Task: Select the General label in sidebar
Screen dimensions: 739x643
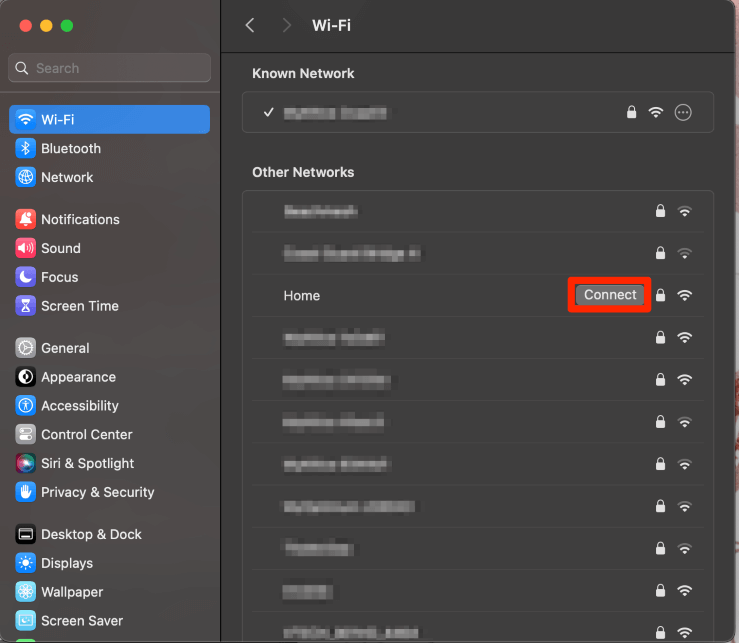Action: (x=65, y=348)
